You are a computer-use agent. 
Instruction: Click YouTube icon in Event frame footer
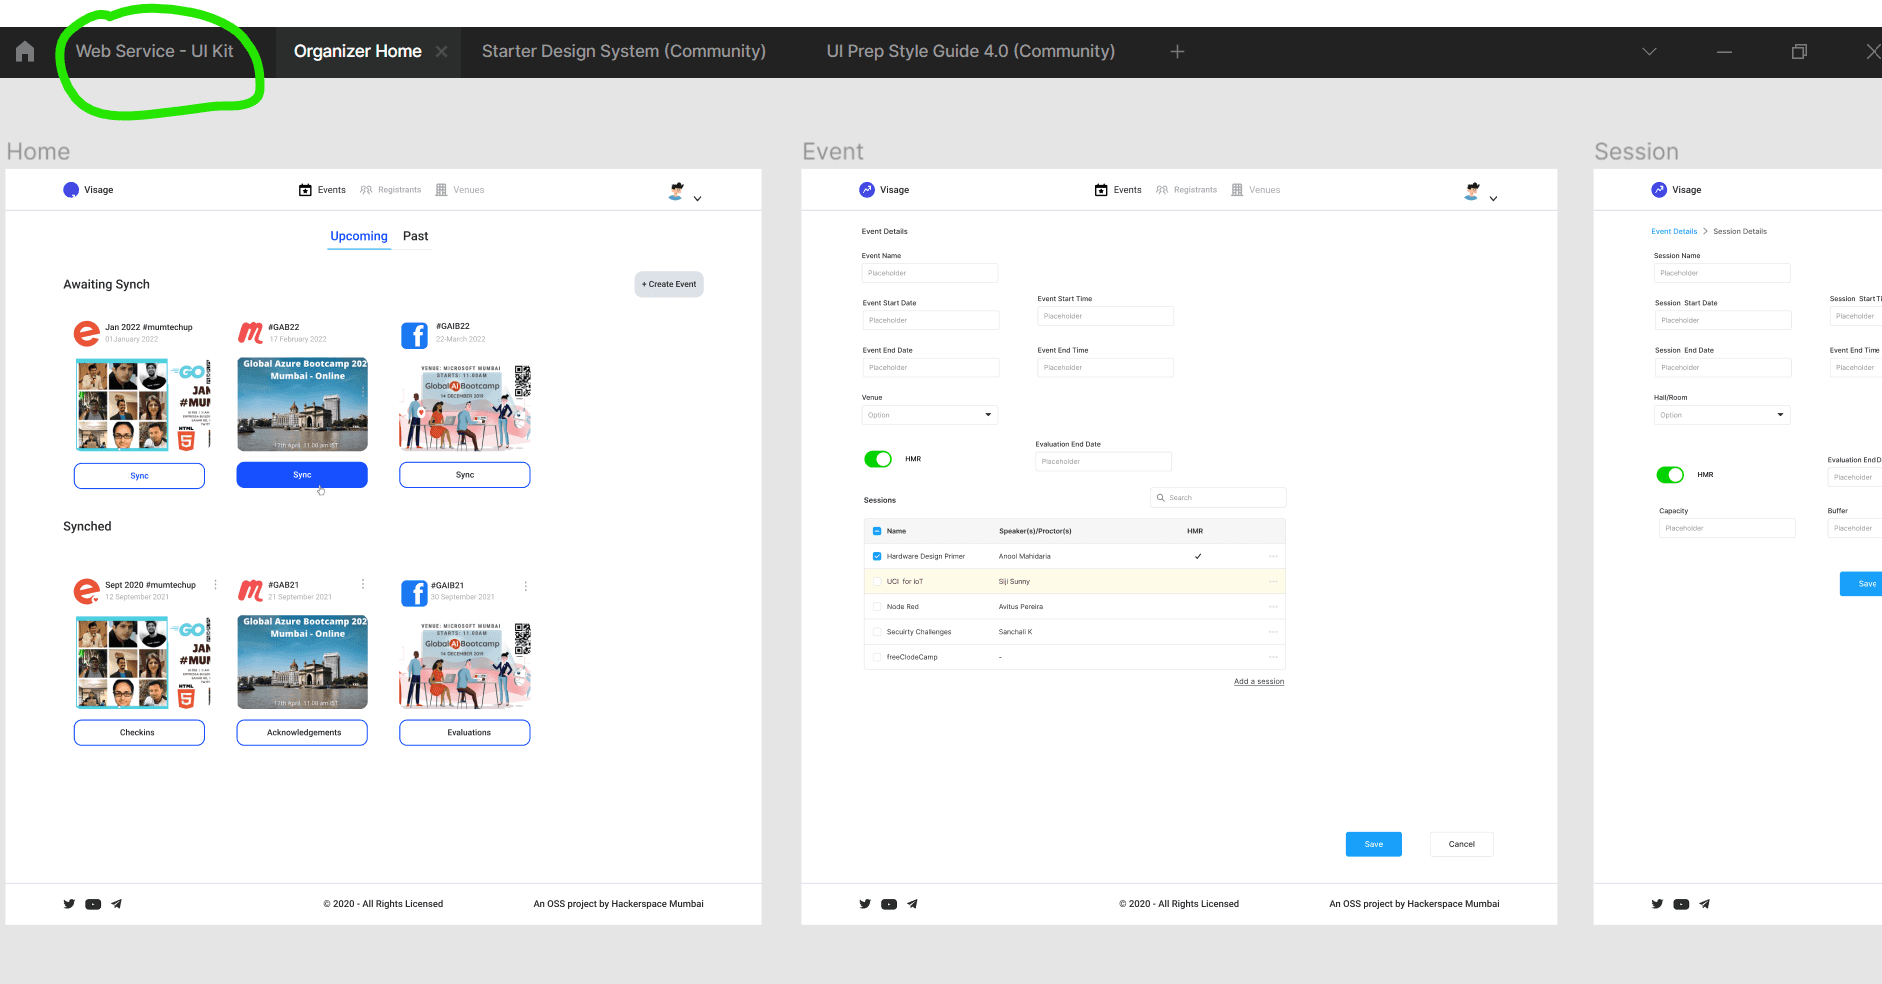889,904
